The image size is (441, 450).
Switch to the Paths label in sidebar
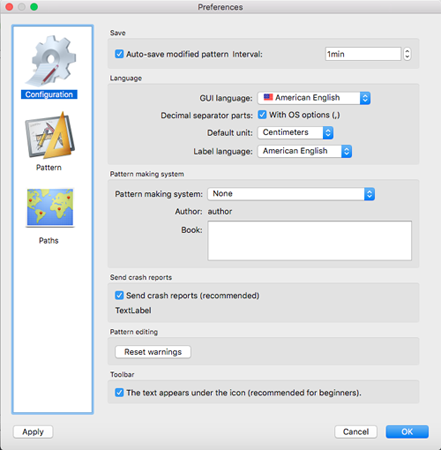tap(48, 241)
